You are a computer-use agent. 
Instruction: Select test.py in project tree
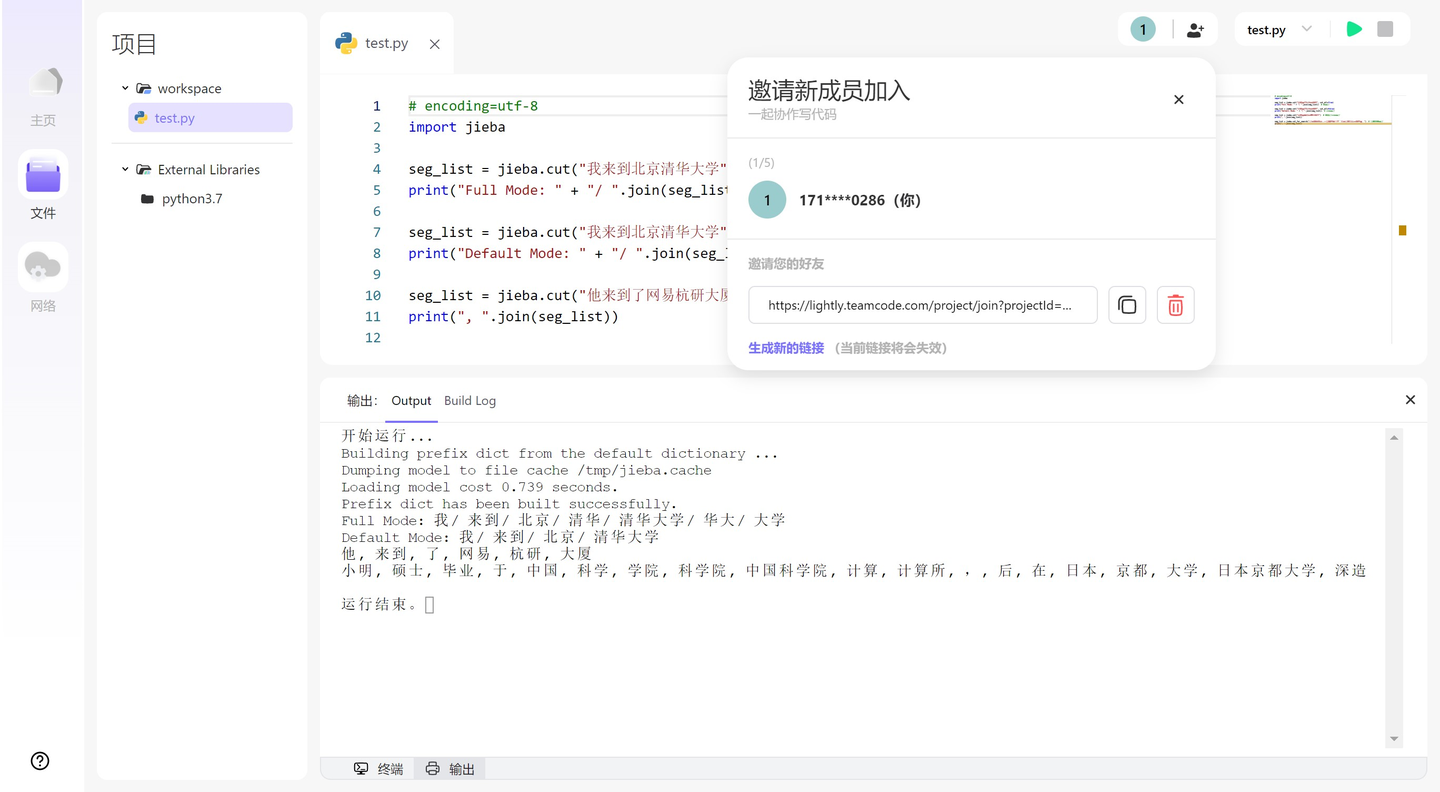(x=210, y=118)
